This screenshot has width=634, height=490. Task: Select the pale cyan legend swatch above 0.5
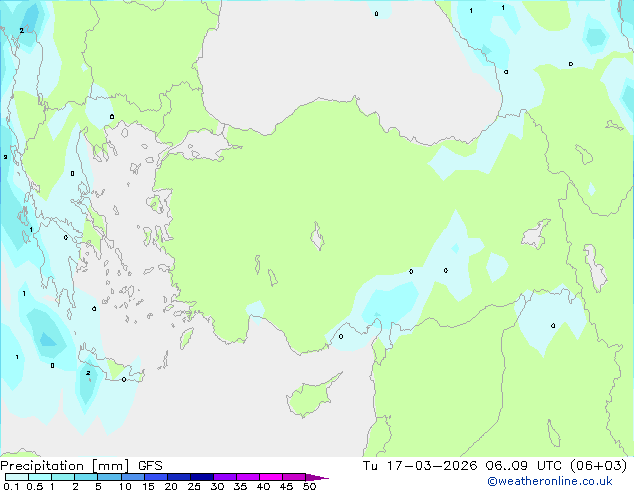tap(40, 477)
